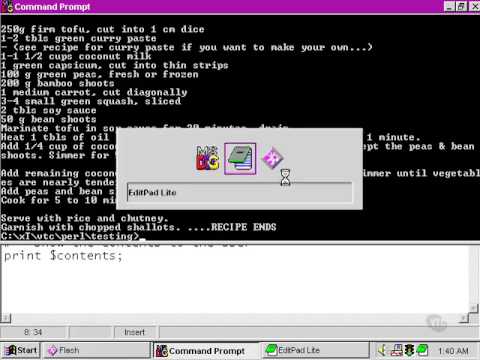Click the 'EditPad Lite' label in task switcher
Image resolution: width=480 pixels, height=360 pixels.
[152, 193]
